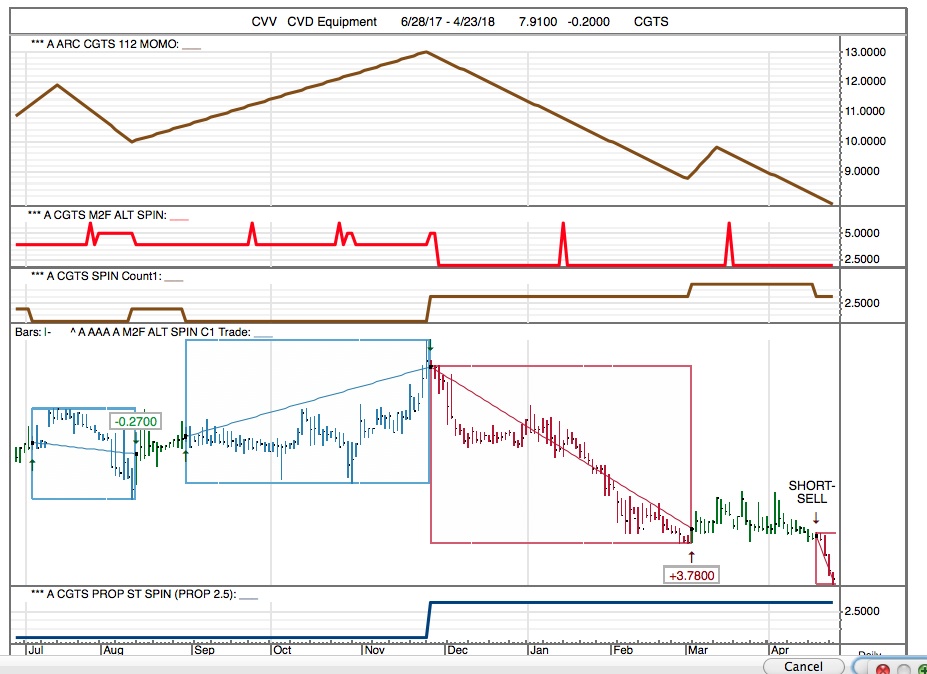Select the A ARC CGTS 112 MOMO label

pos(105,44)
